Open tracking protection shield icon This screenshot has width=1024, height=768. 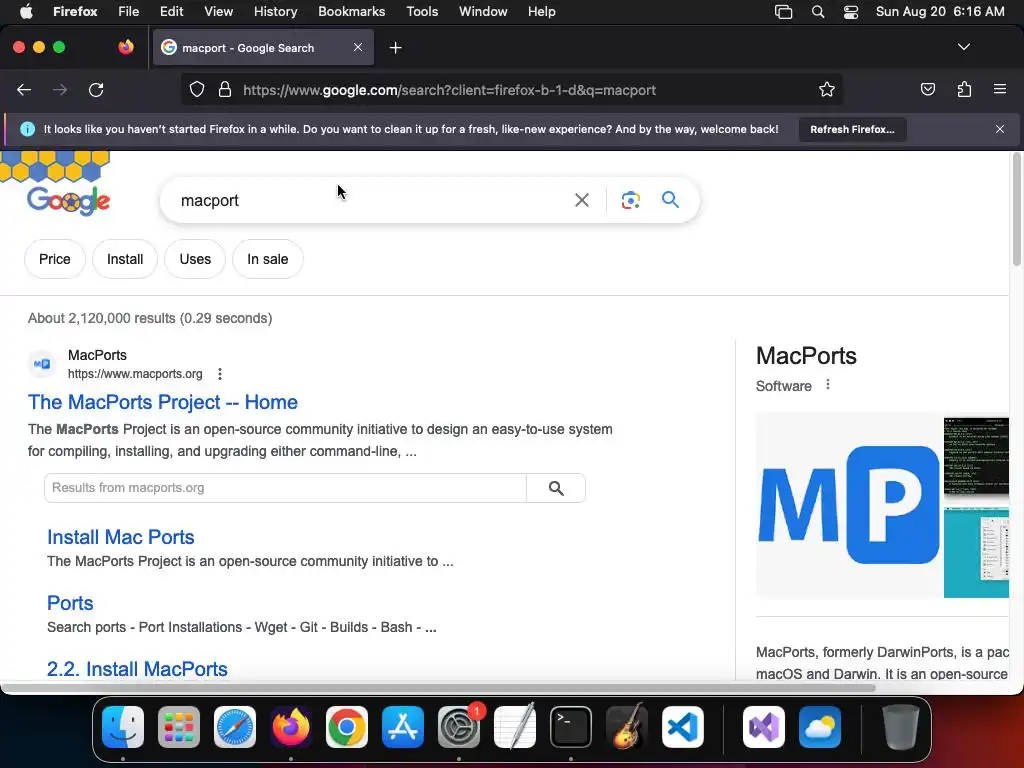pos(197,90)
